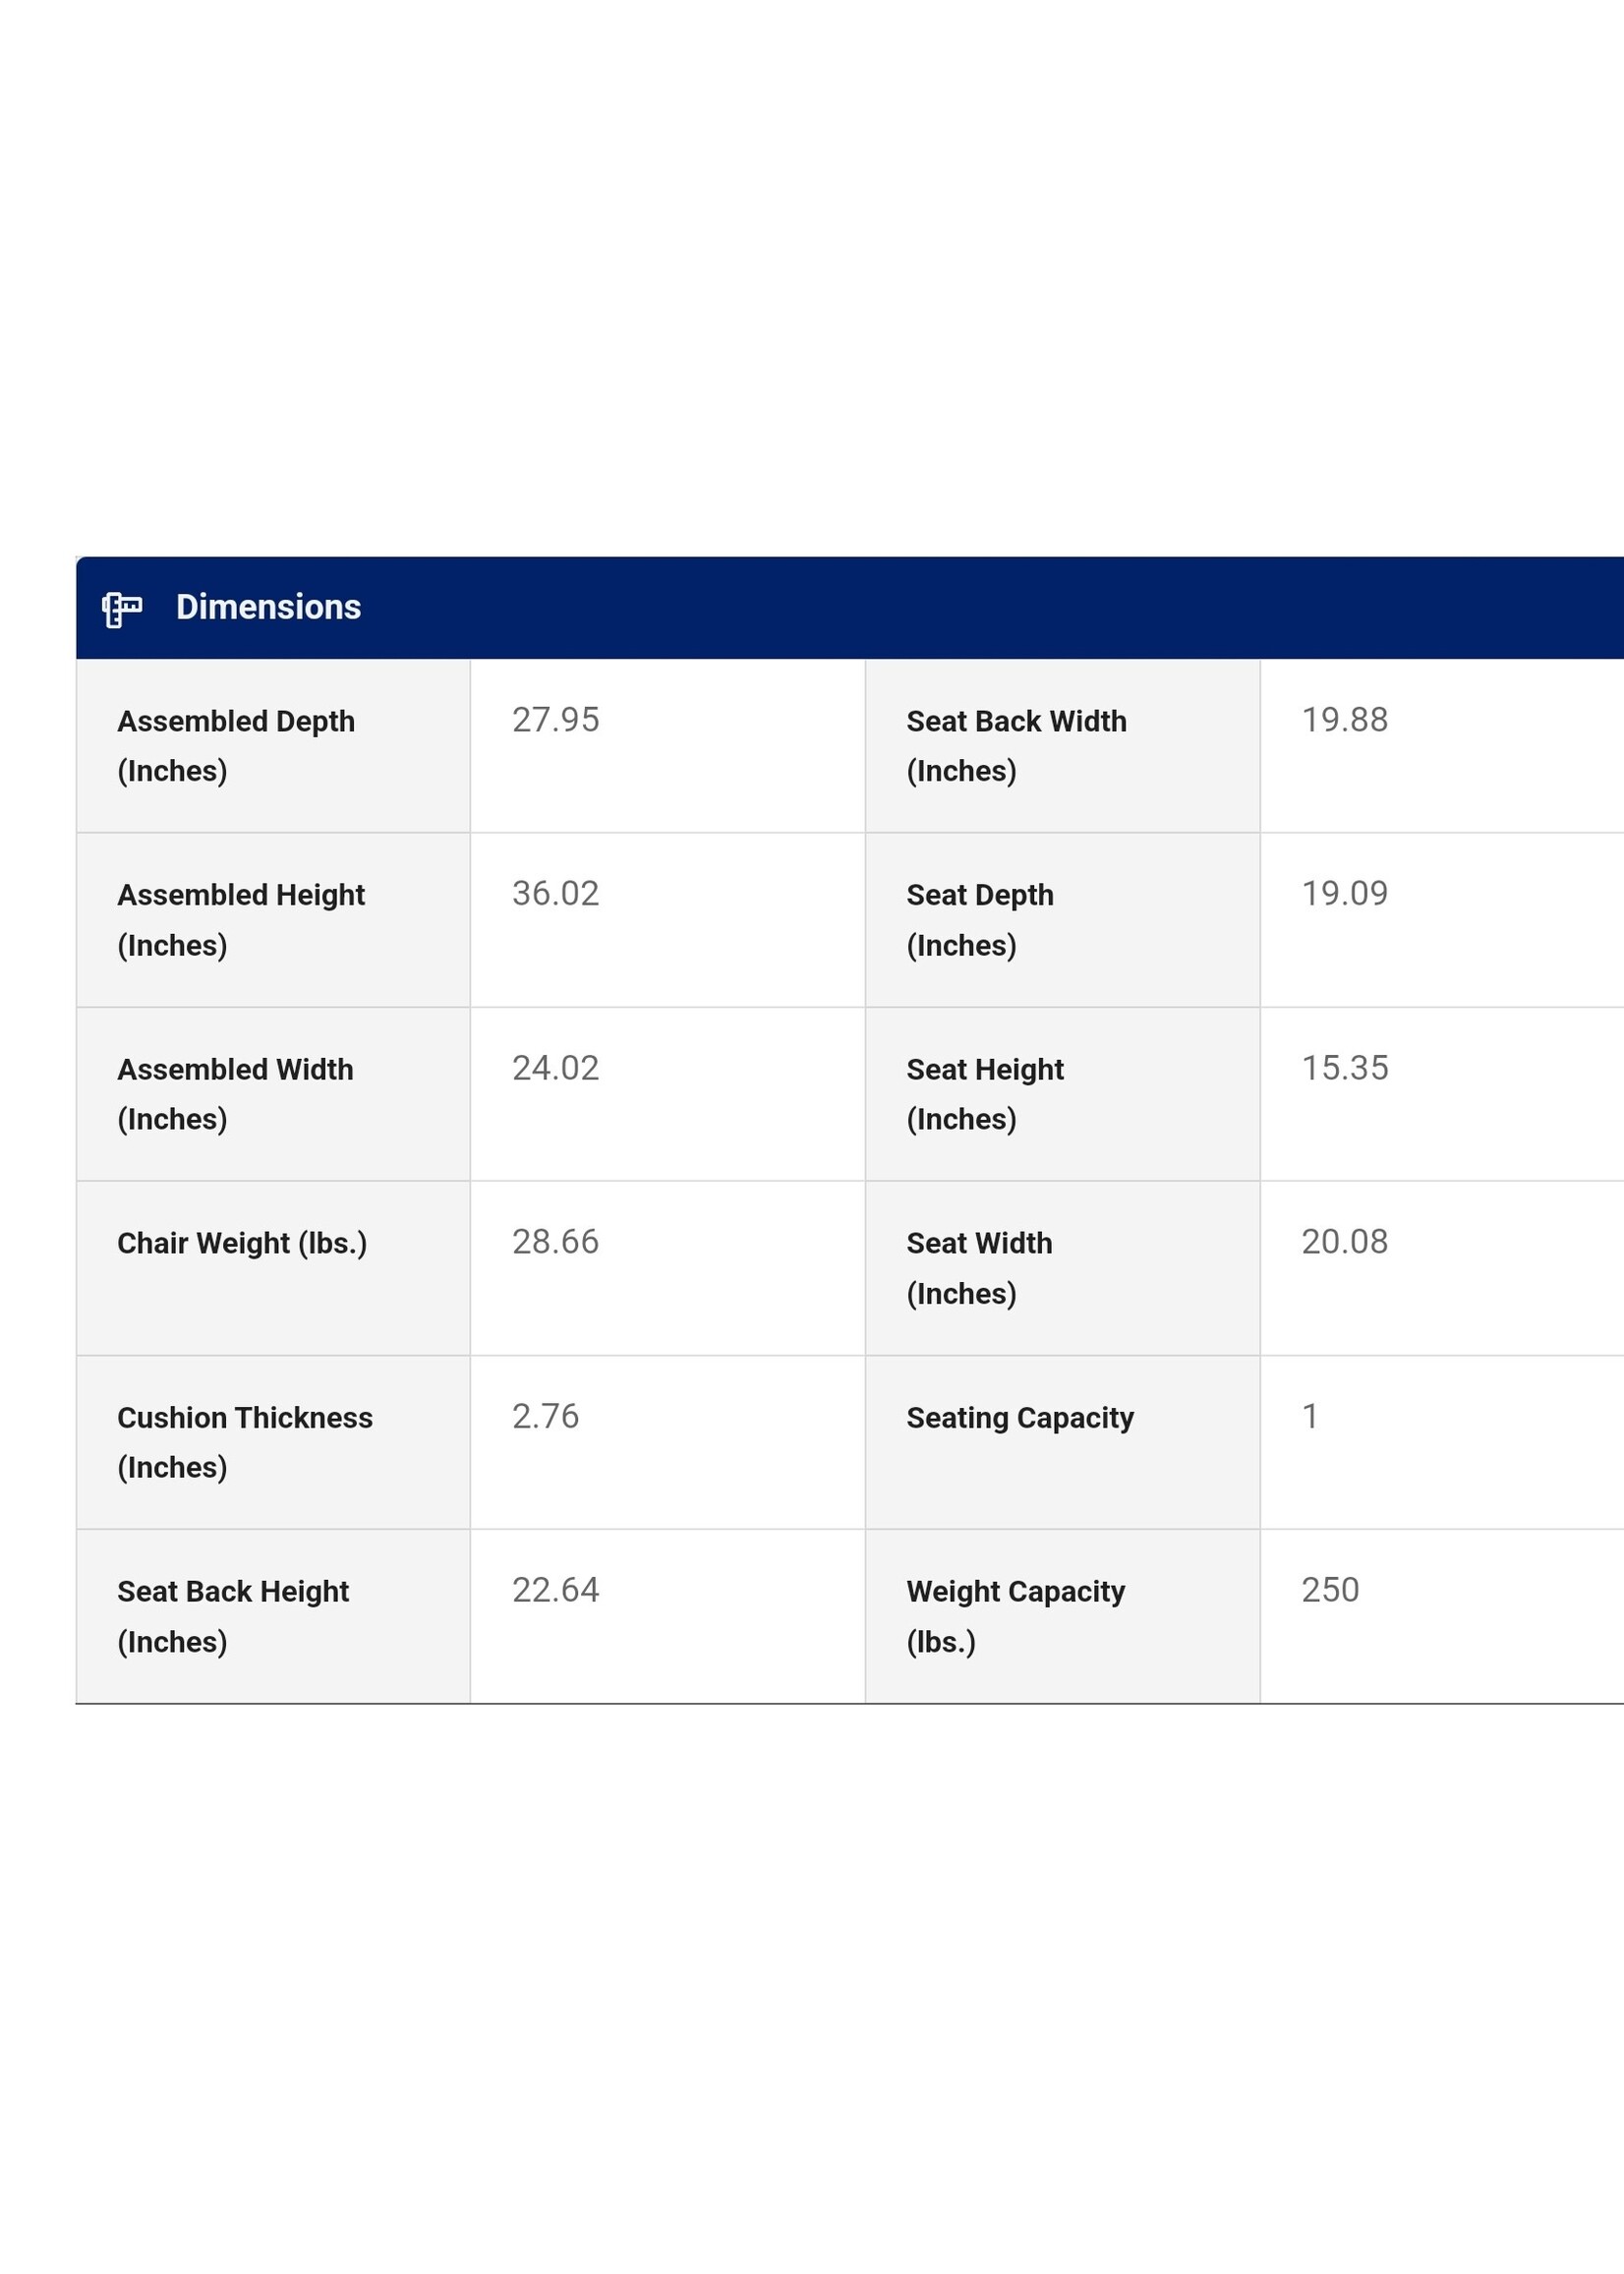Select the 15.35 seat height value
This screenshot has width=1624, height=2274.
click(1344, 1068)
